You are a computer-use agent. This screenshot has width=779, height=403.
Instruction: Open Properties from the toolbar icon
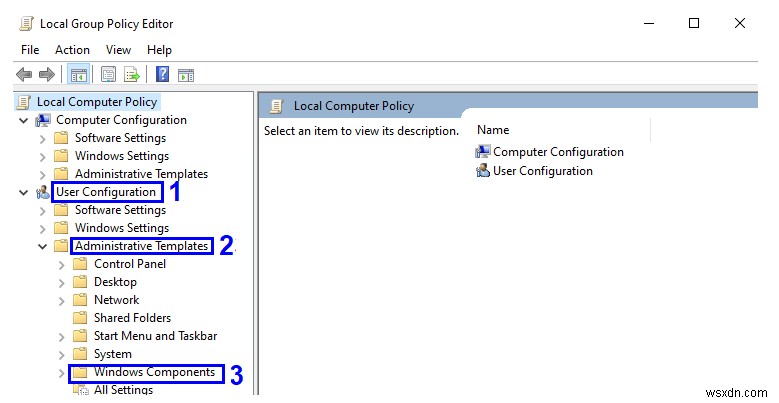(107, 75)
